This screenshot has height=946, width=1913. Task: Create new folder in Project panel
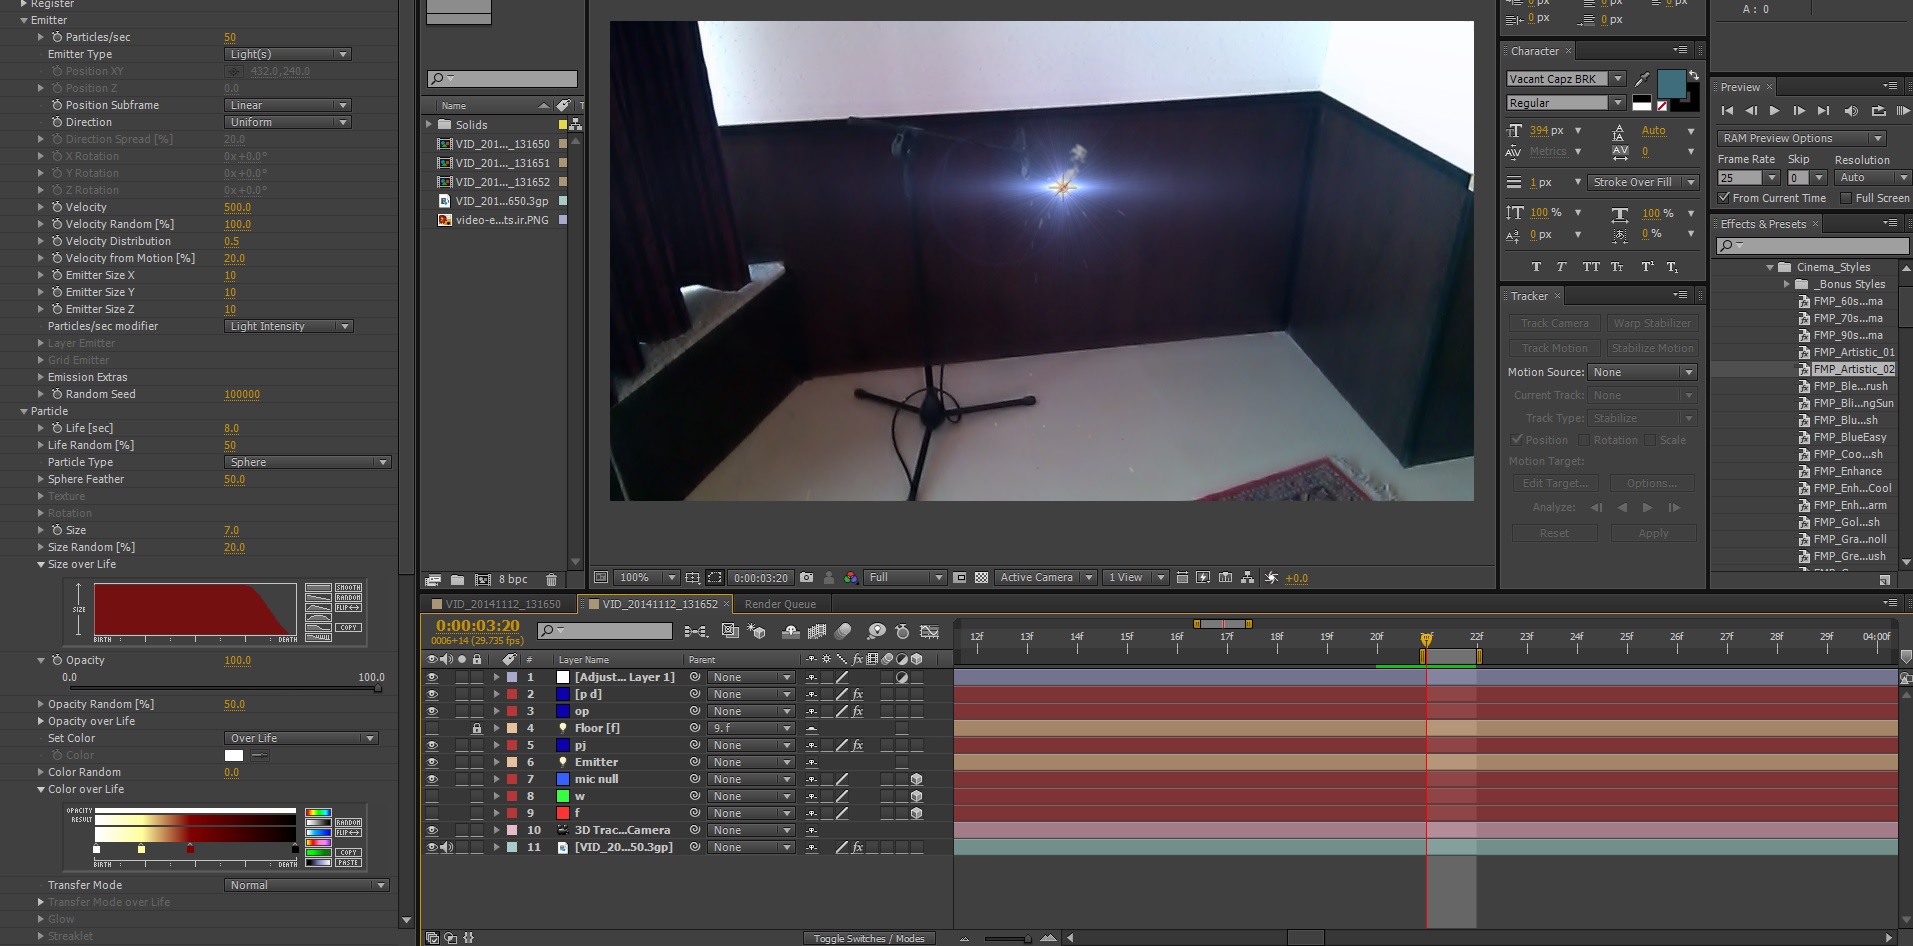click(x=457, y=579)
